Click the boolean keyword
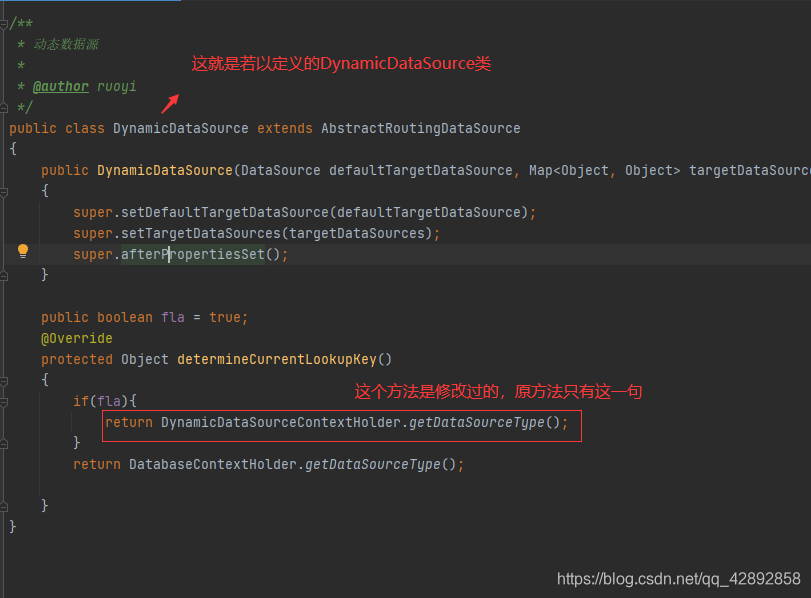 click(x=125, y=317)
